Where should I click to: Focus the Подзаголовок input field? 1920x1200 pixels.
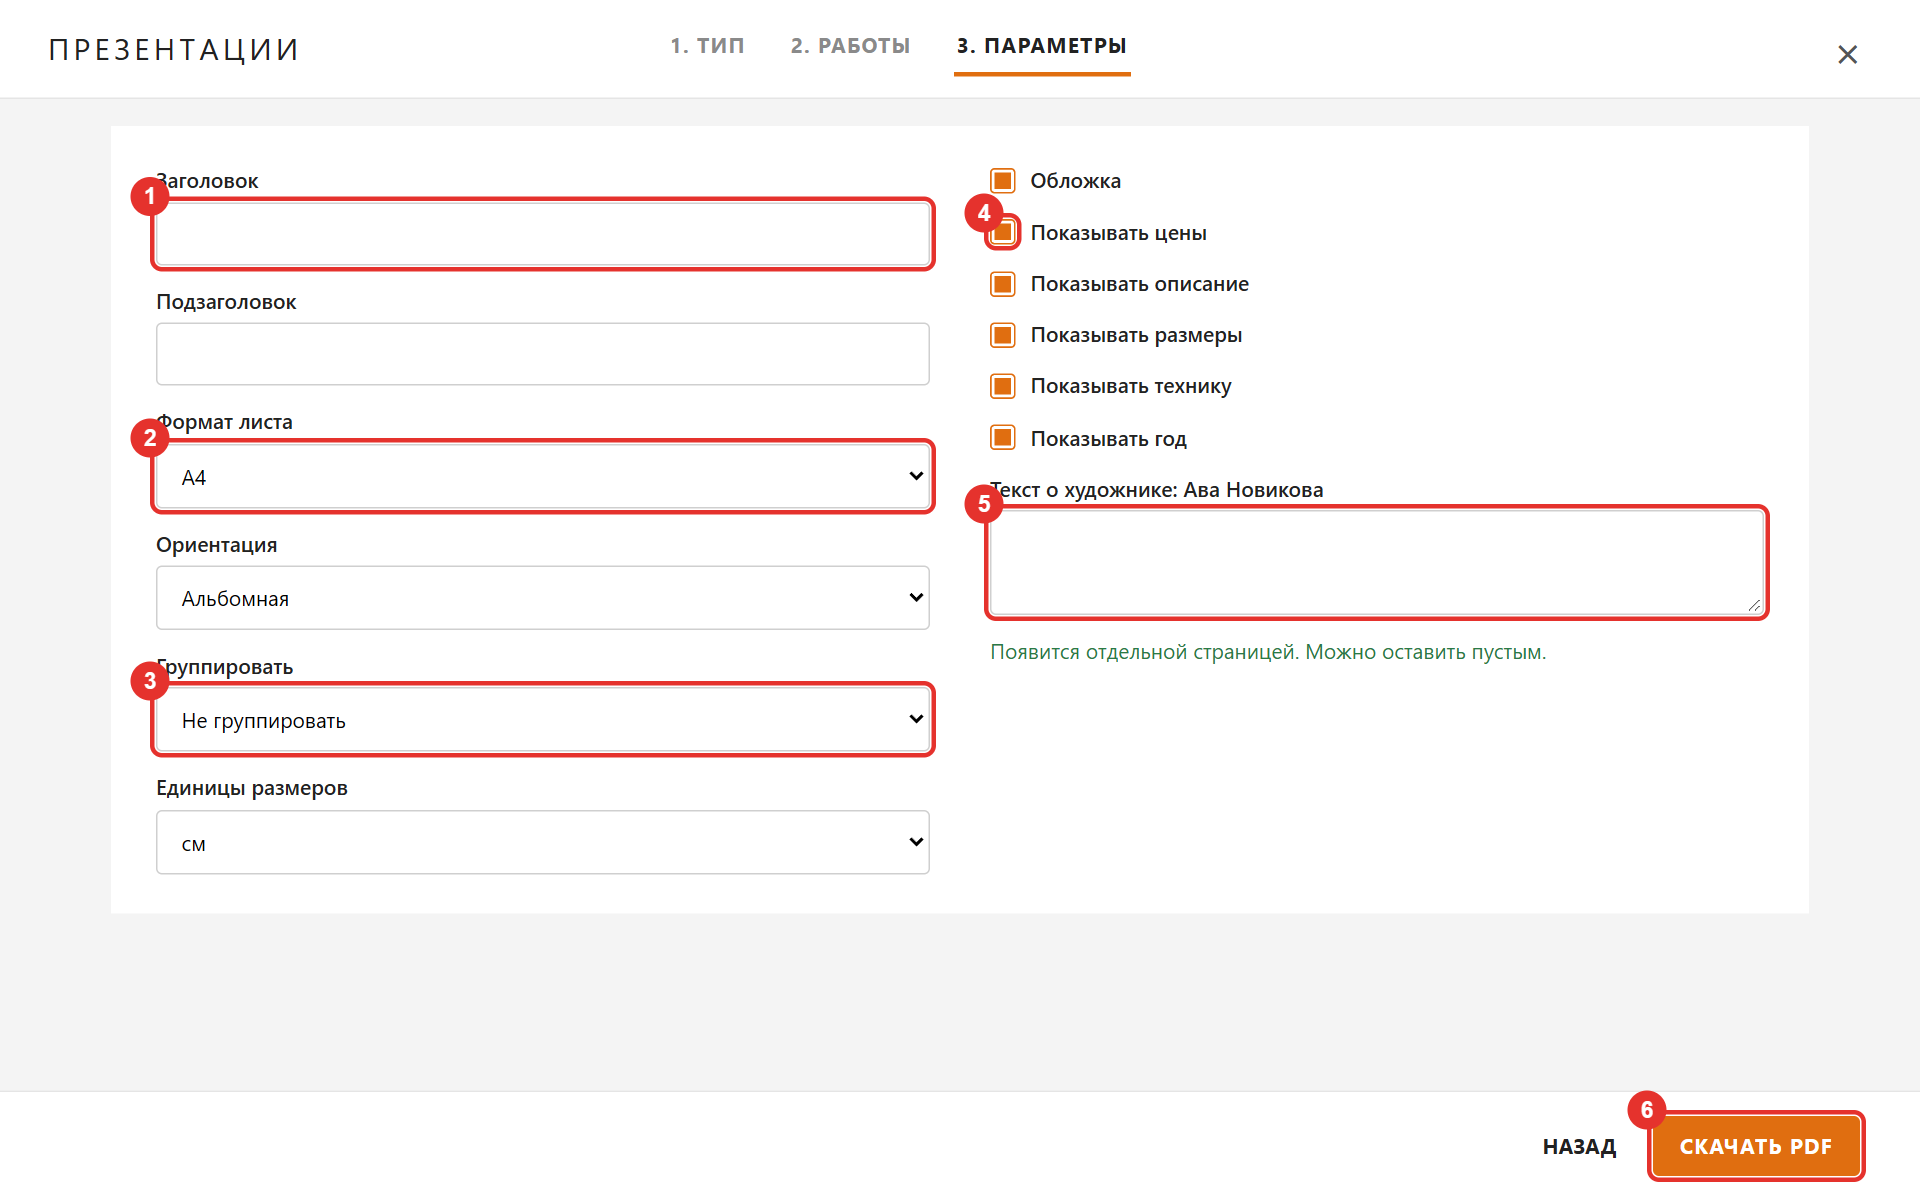(x=543, y=354)
